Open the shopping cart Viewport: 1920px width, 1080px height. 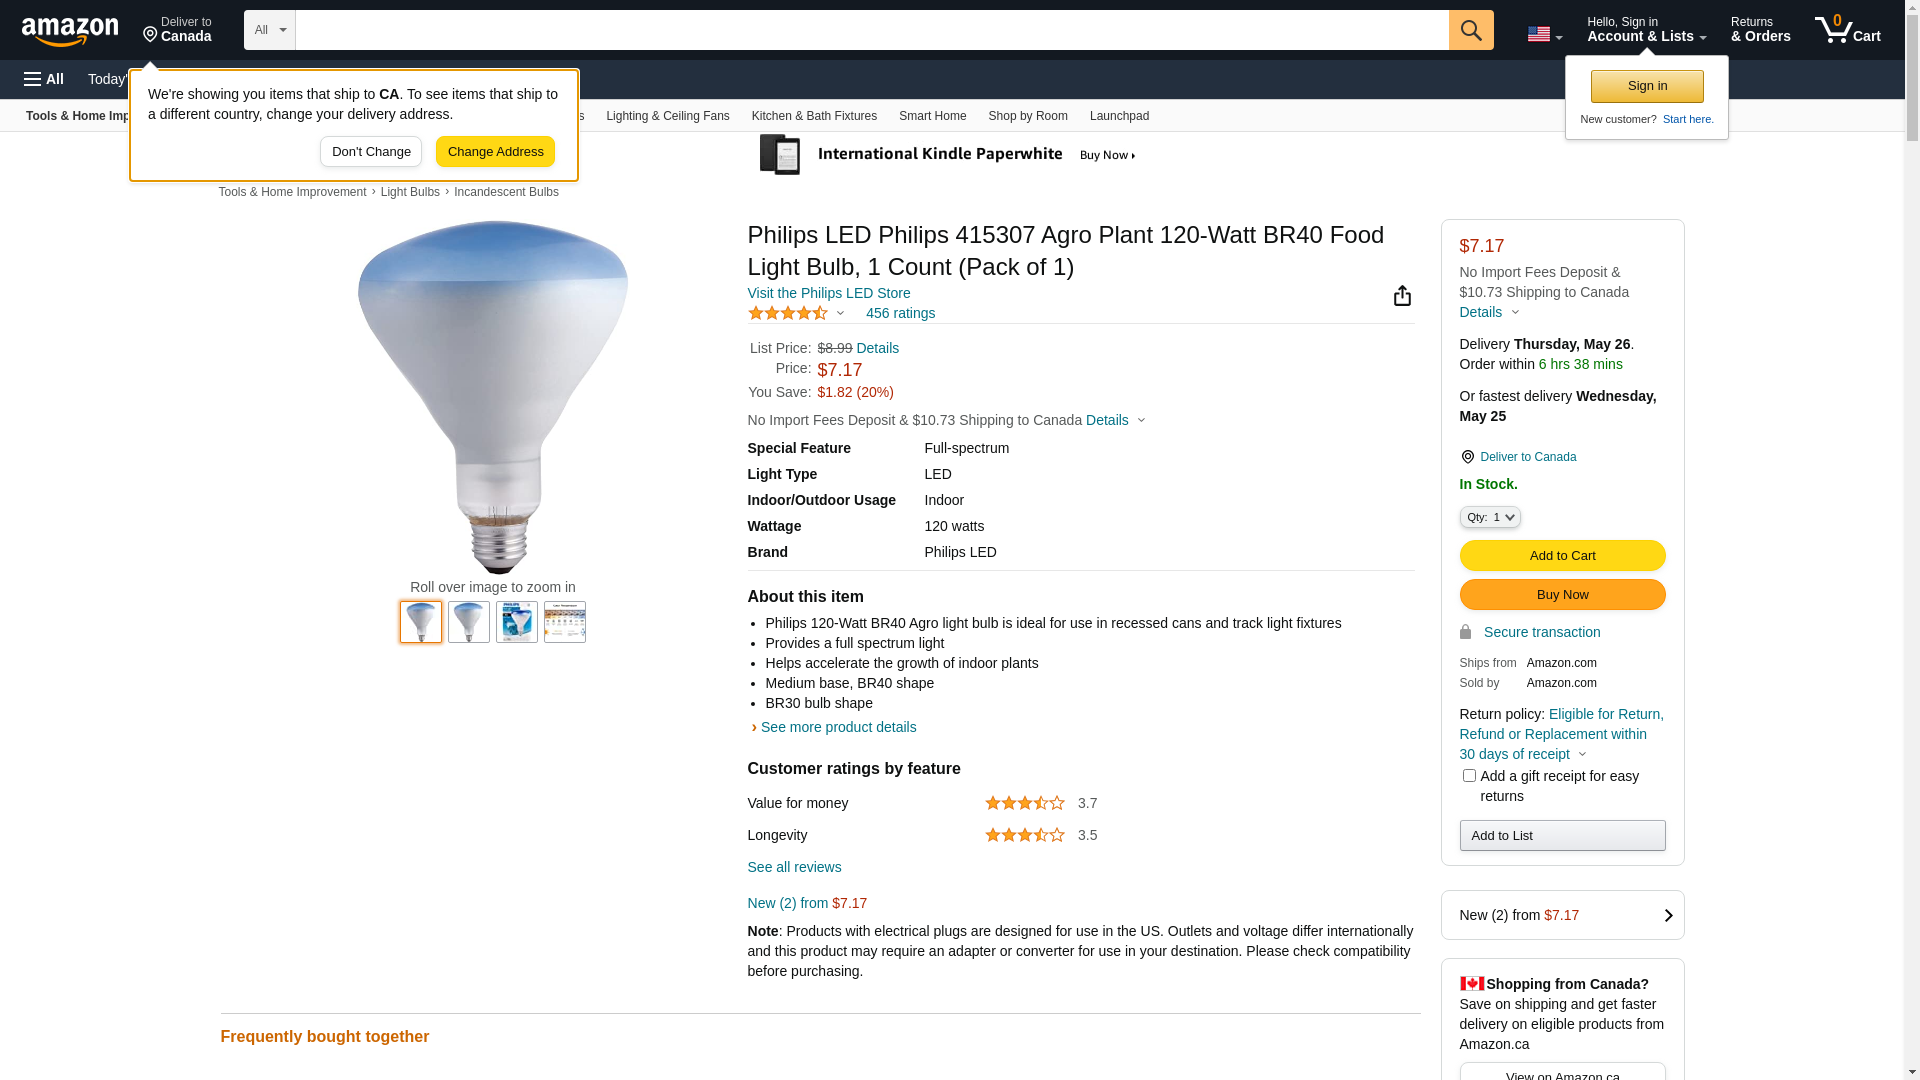click(x=1847, y=30)
